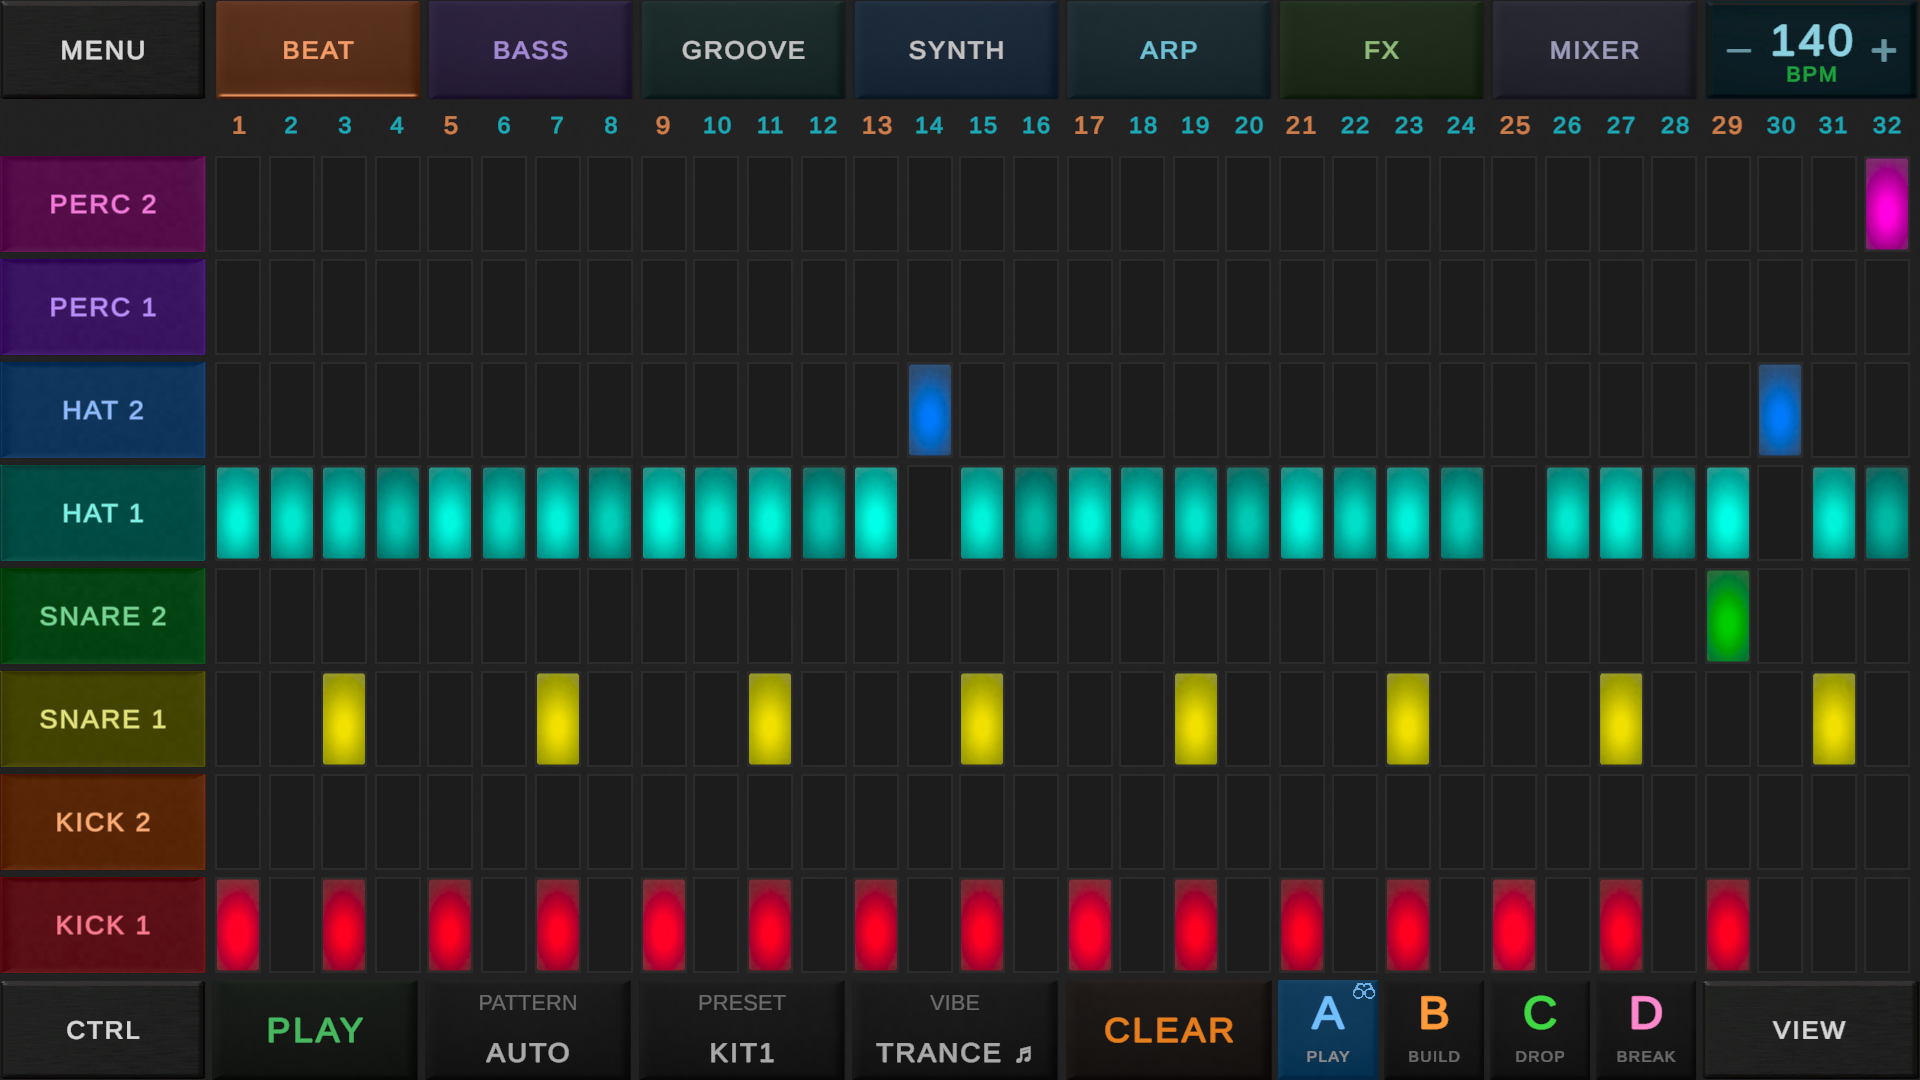
Task: Select the HAT 2 track label
Action: pyautogui.click(x=103, y=410)
